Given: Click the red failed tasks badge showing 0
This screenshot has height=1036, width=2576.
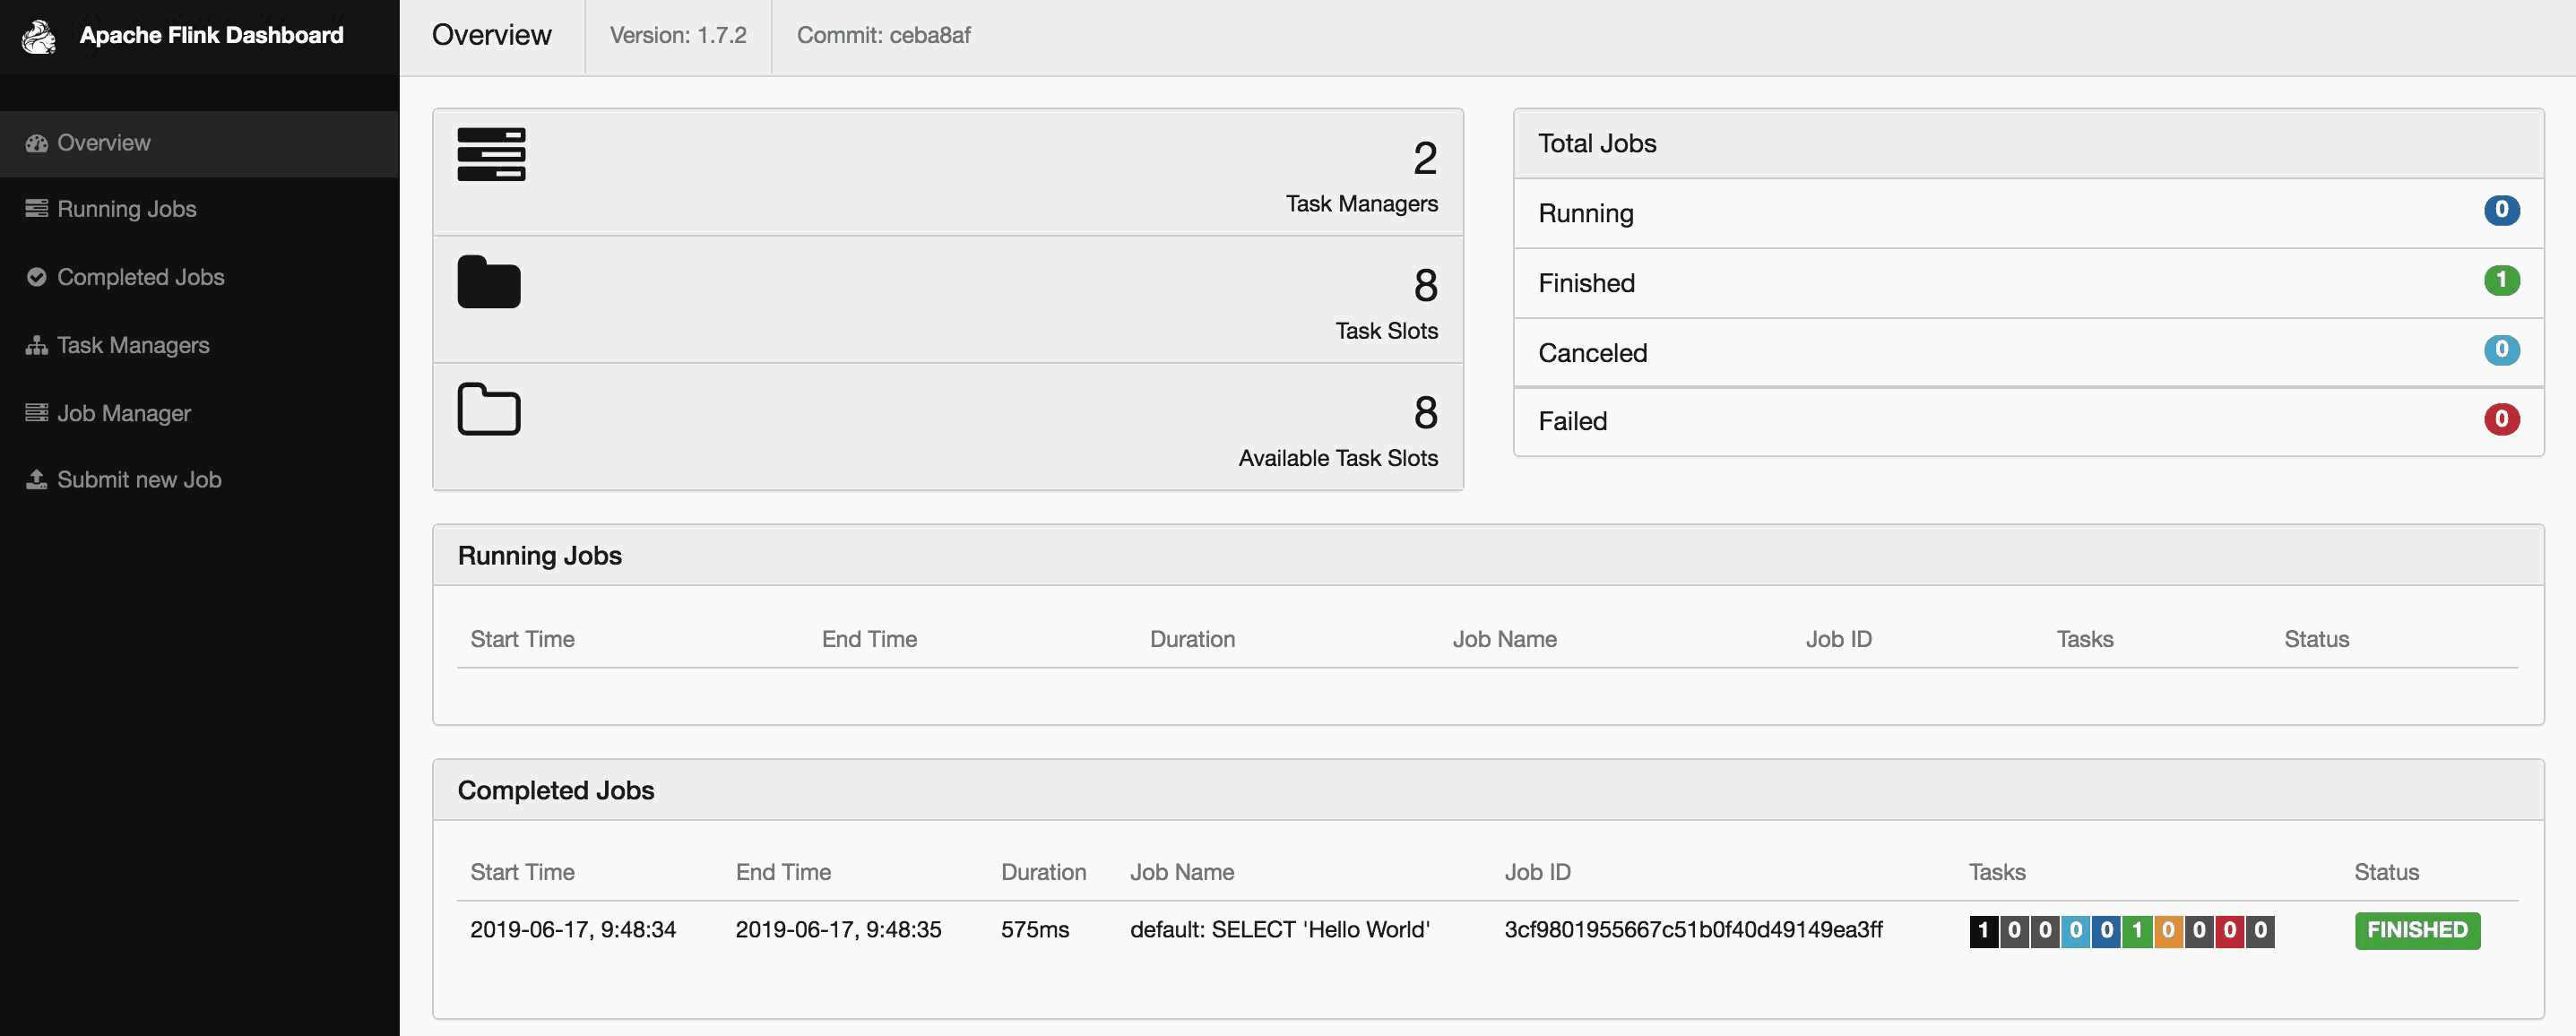Looking at the screenshot, I should (x=2229, y=931).
